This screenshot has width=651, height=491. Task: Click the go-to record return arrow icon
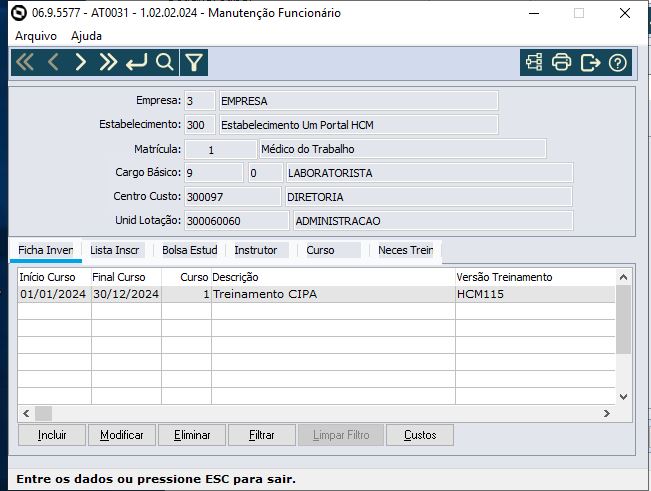click(x=137, y=63)
